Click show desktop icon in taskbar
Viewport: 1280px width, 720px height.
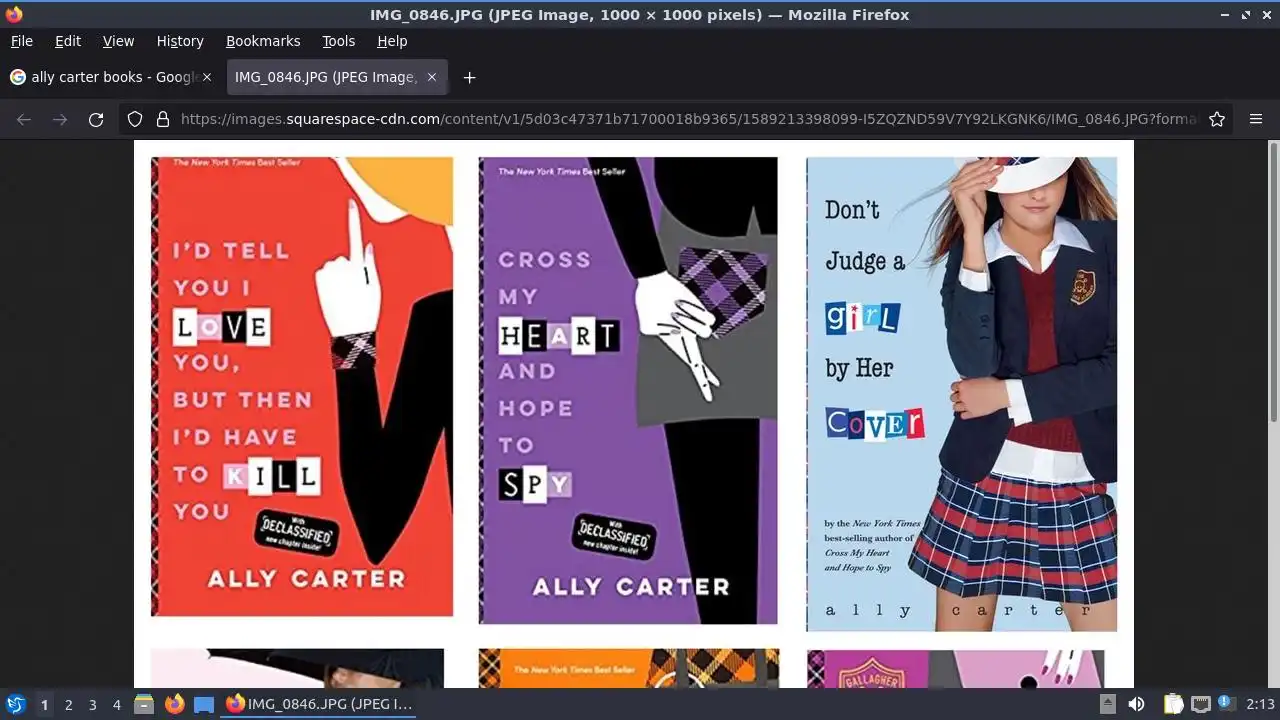tap(204, 704)
